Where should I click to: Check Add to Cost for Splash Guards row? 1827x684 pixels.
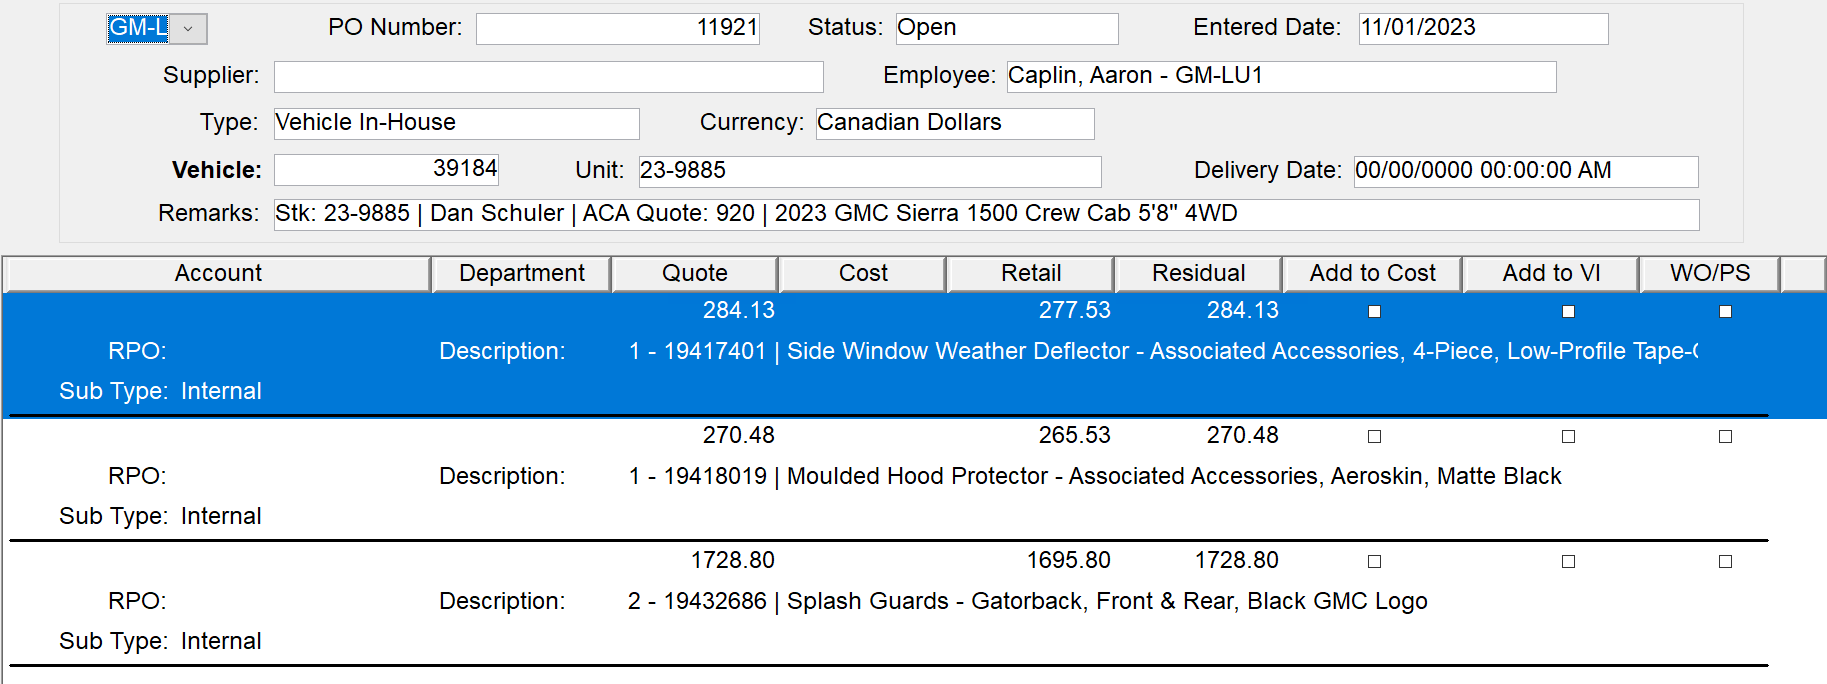click(1374, 562)
